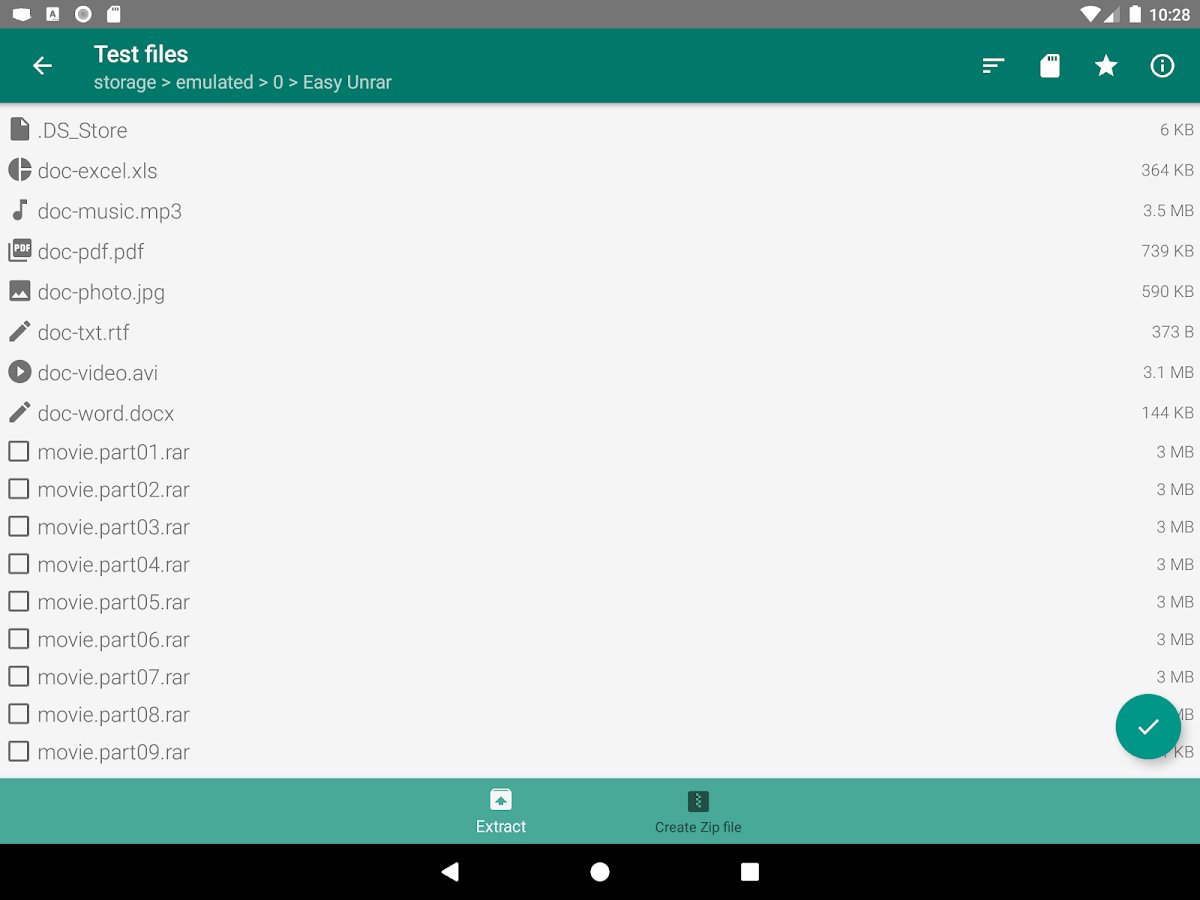Tap the doc-video.avi play icon
1200x900 pixels.
pos(19,372)
